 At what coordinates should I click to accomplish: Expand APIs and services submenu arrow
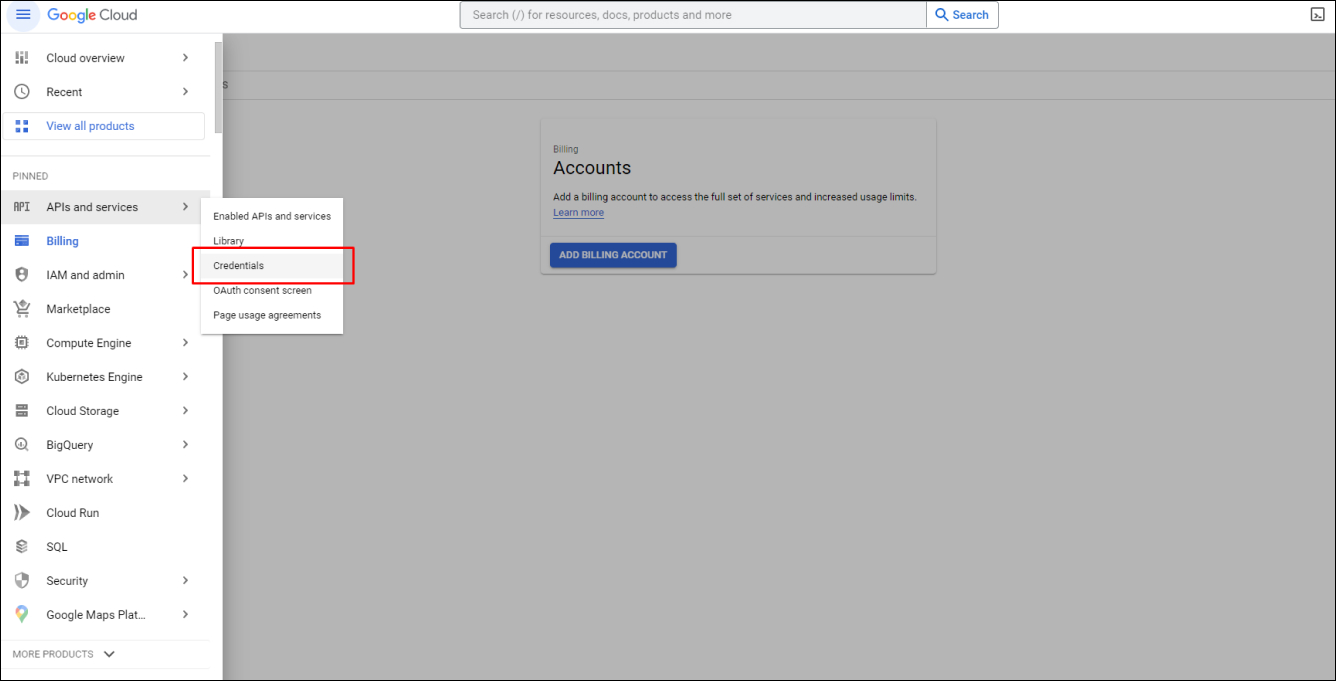point(185,207)
